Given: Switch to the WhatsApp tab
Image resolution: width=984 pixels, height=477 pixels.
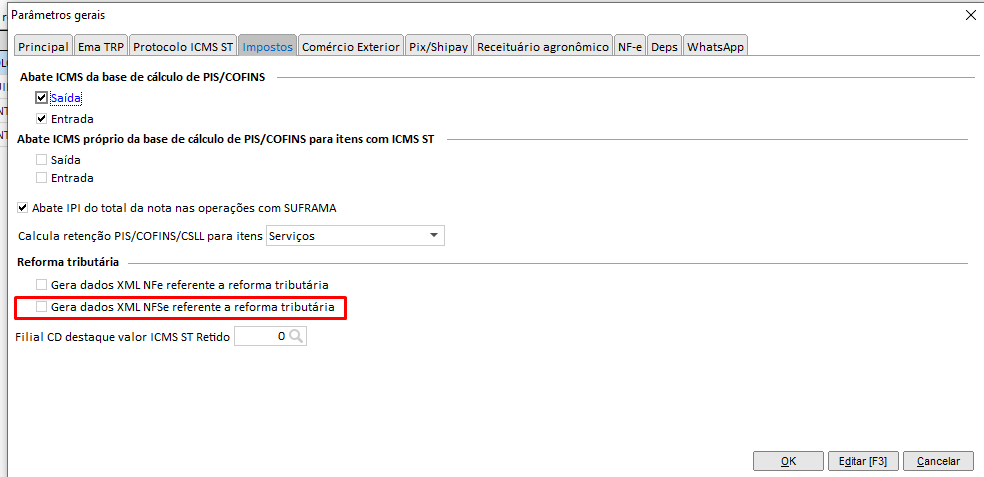Looking at the screenshot, I should point(715,46).
